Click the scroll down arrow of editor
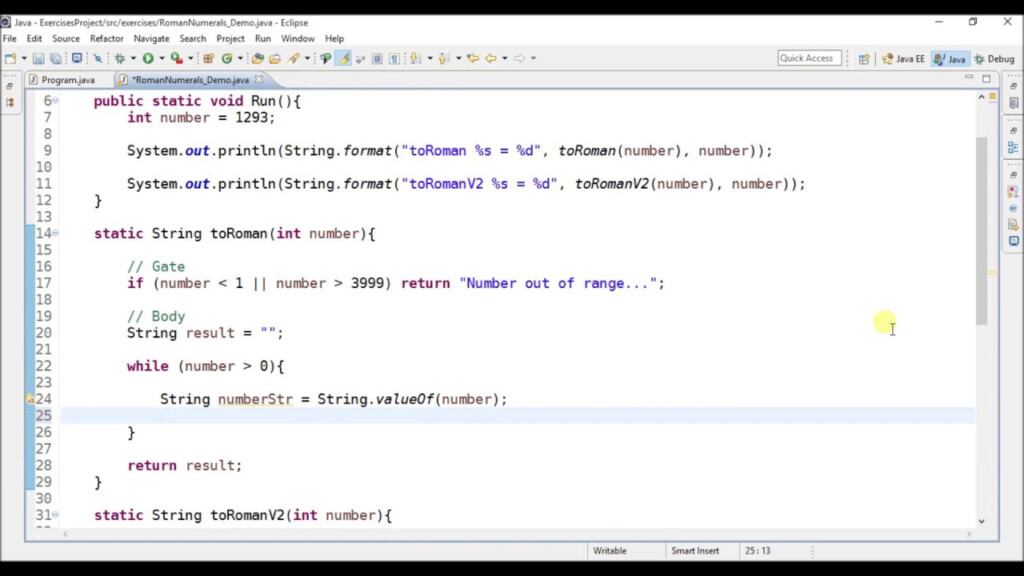The width and height of the screenshot is (1024, 576). point(982,521)
